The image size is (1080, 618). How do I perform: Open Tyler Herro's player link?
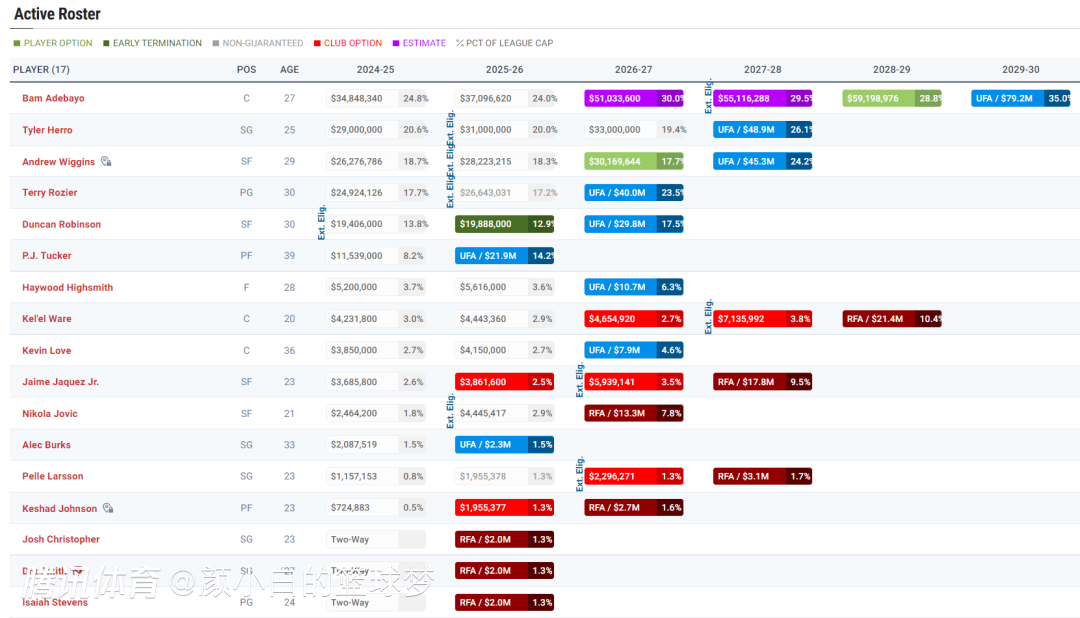[x=47, y=130]
